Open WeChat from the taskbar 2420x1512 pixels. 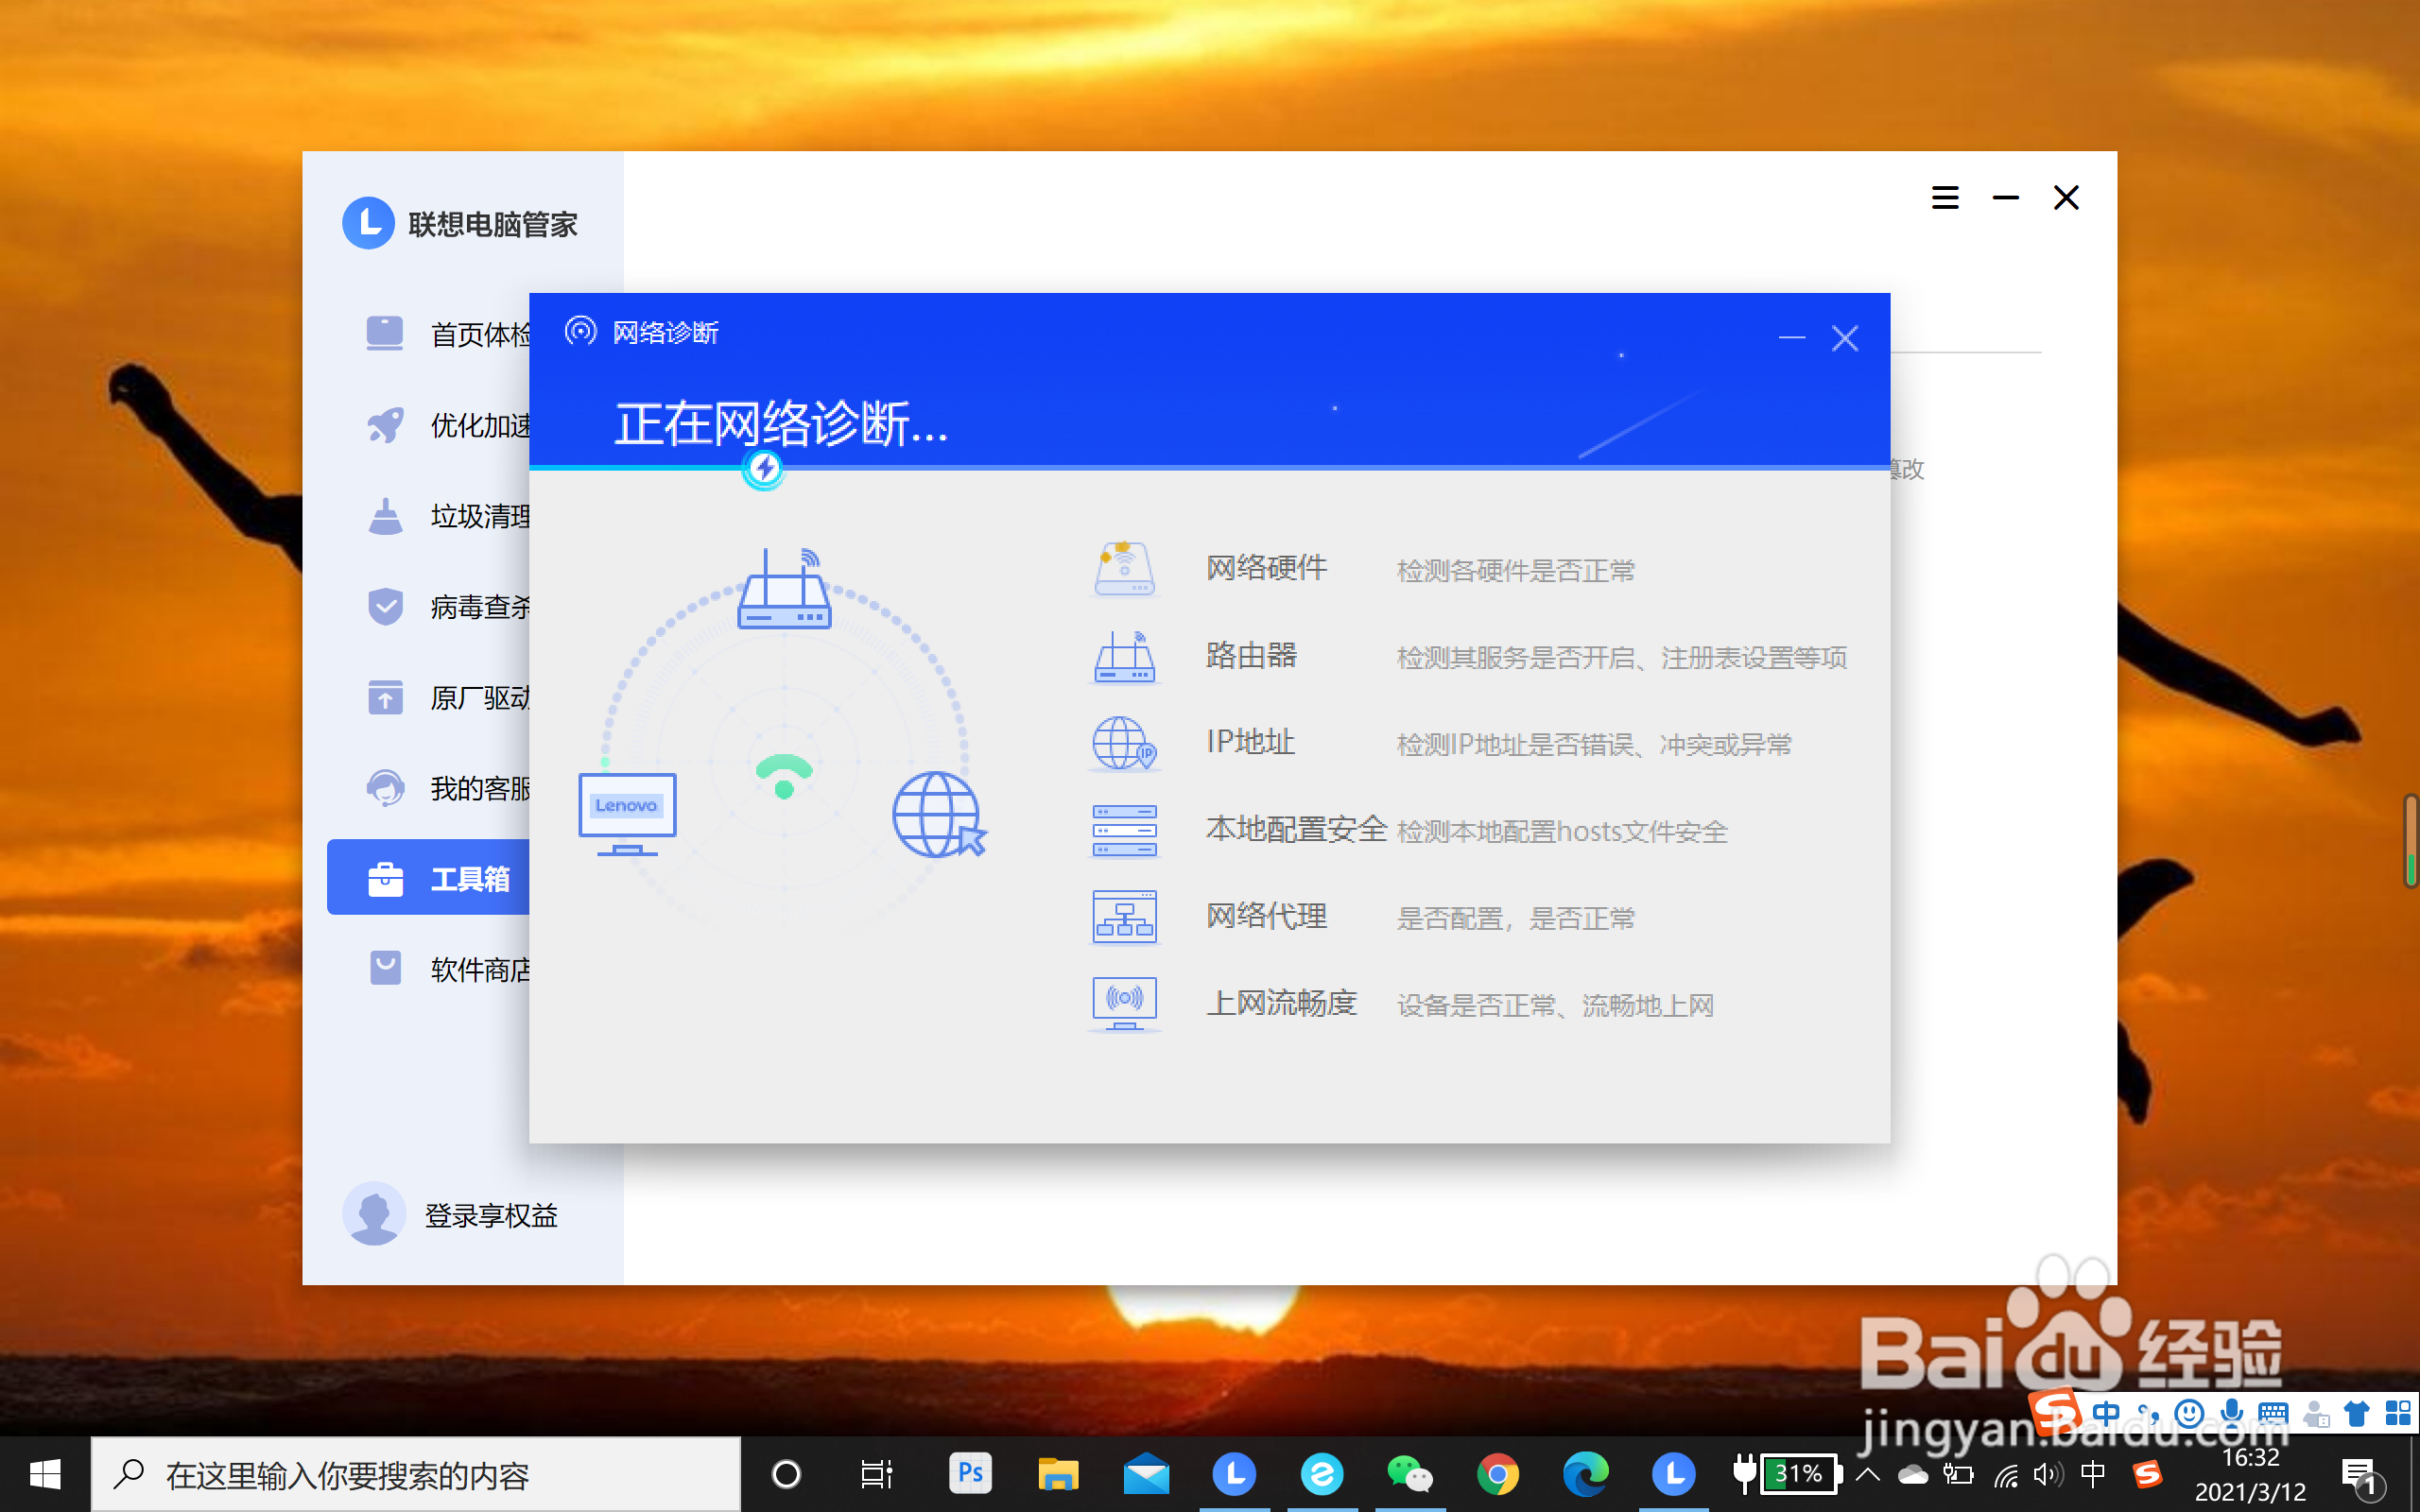[x=1409, y=1474]
